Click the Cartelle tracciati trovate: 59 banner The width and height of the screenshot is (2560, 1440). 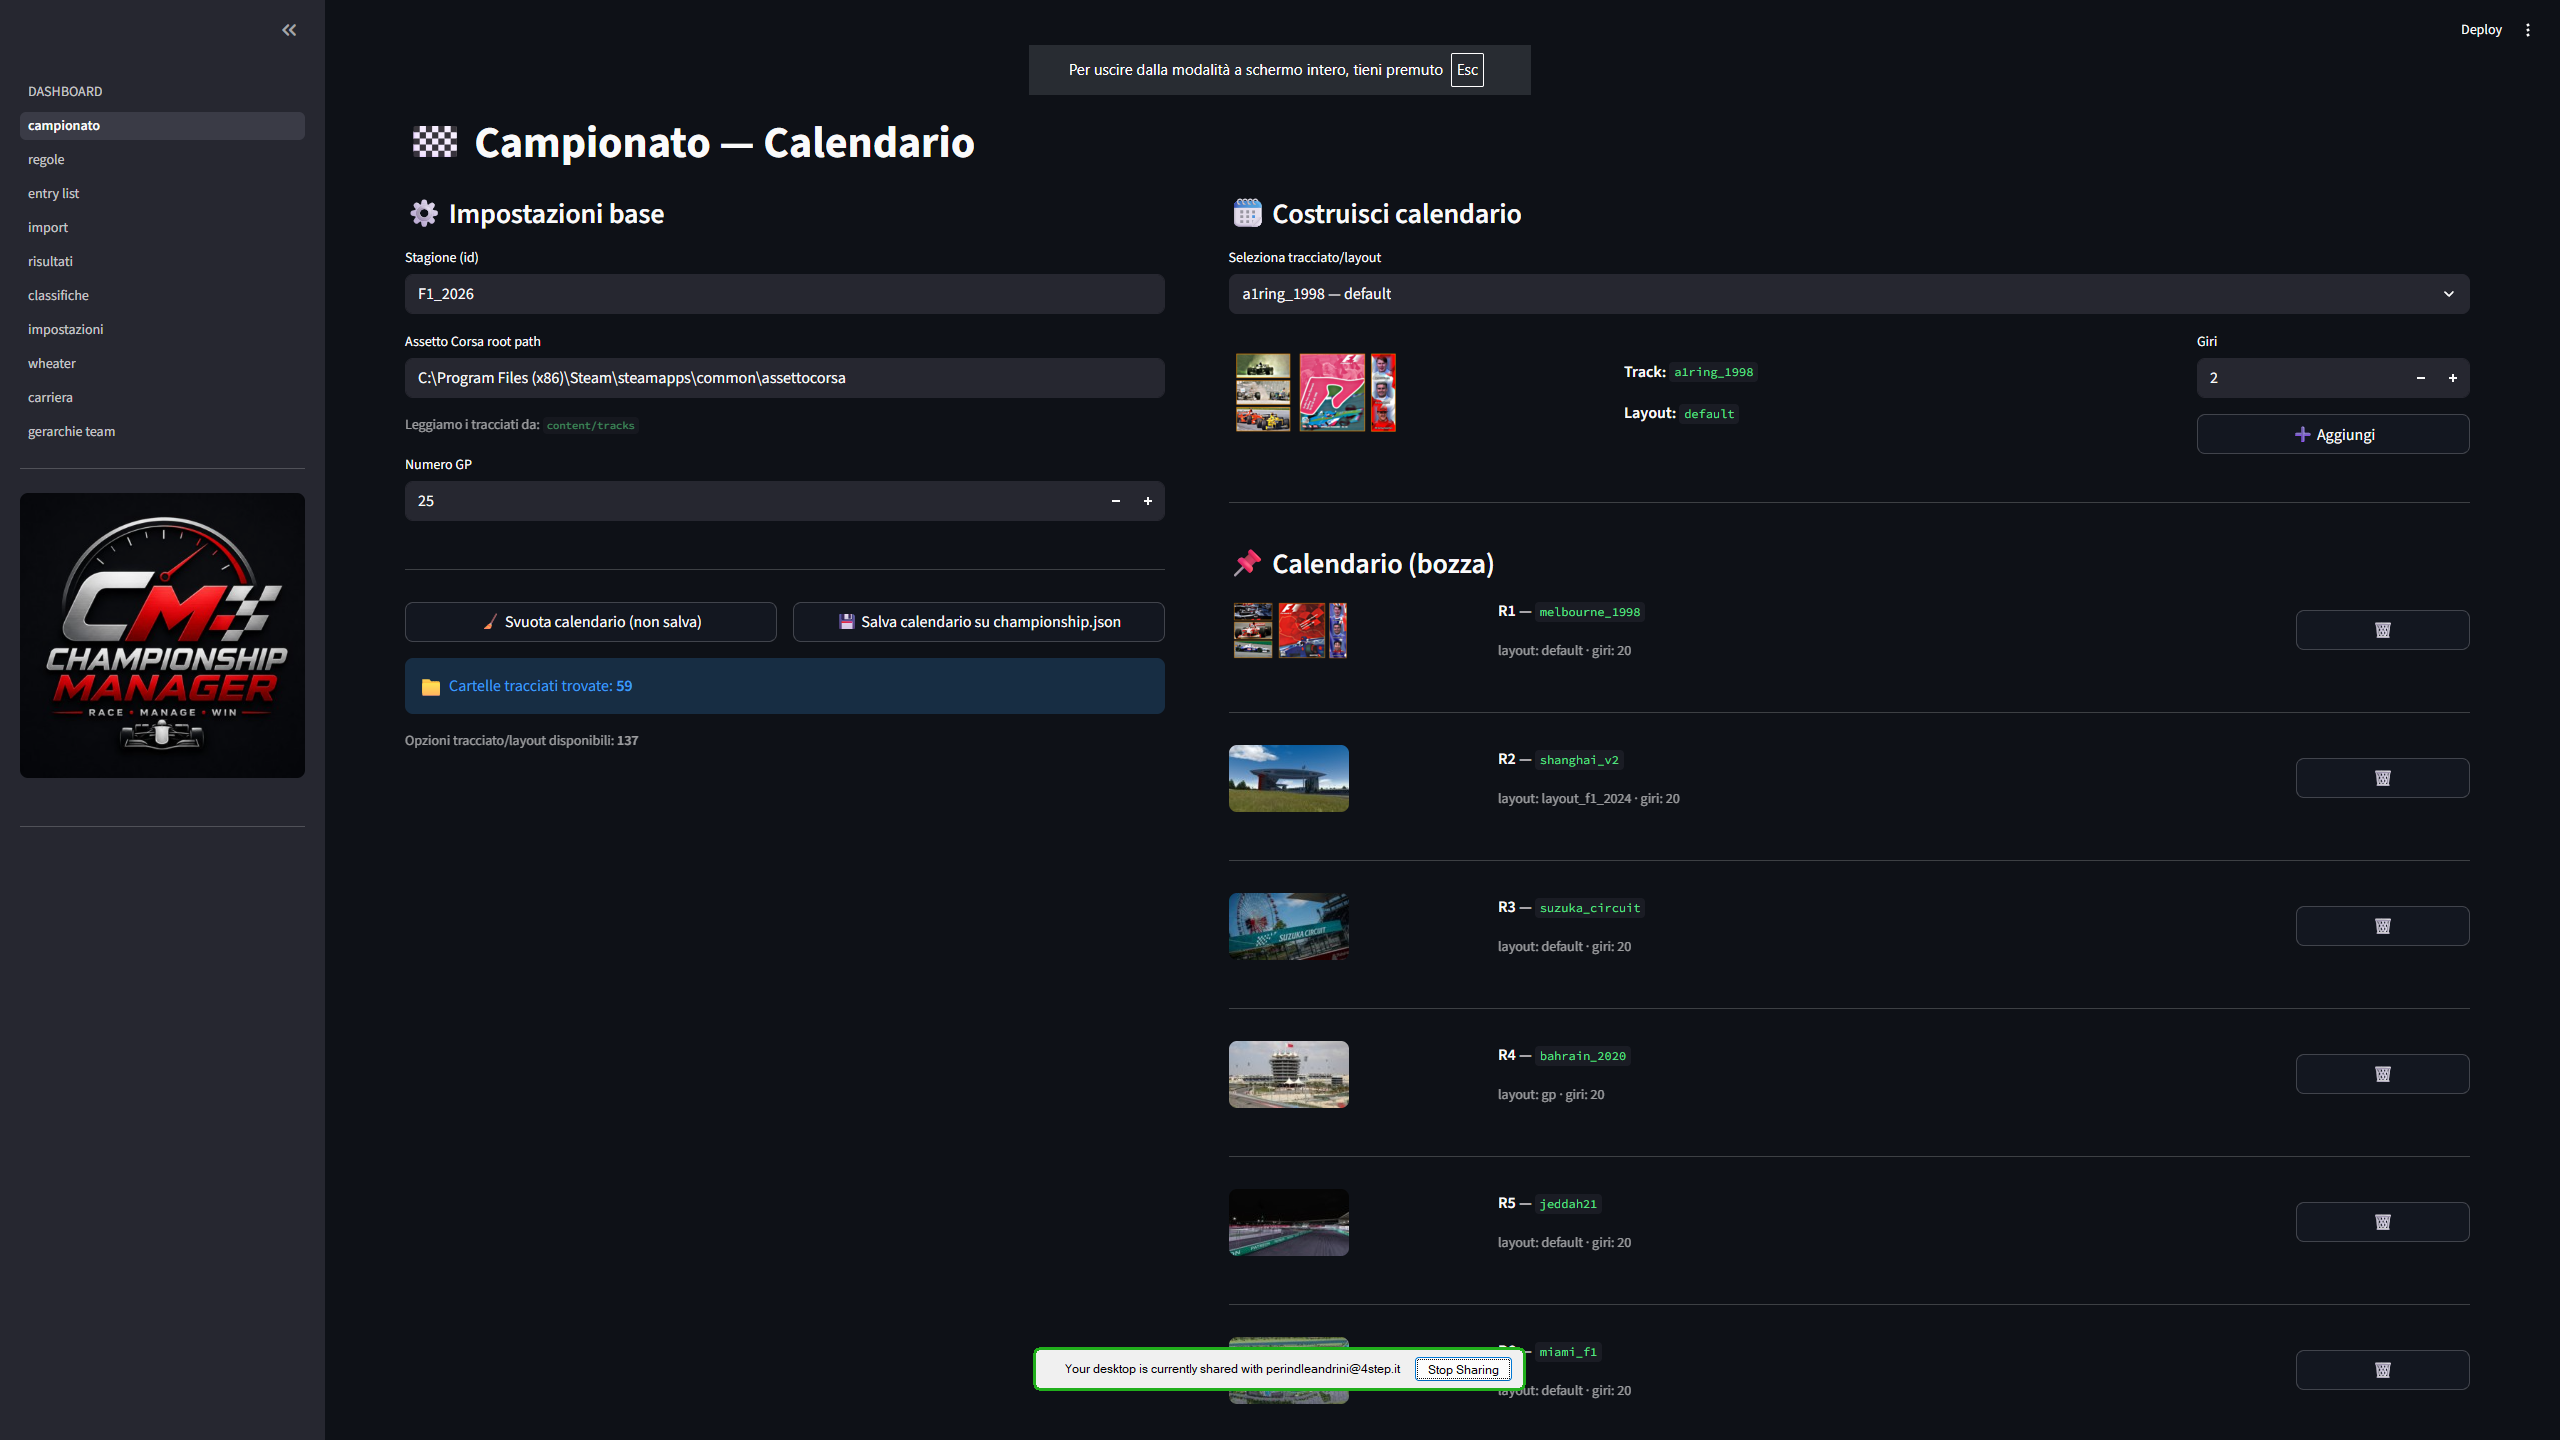(x=784, y=686)
